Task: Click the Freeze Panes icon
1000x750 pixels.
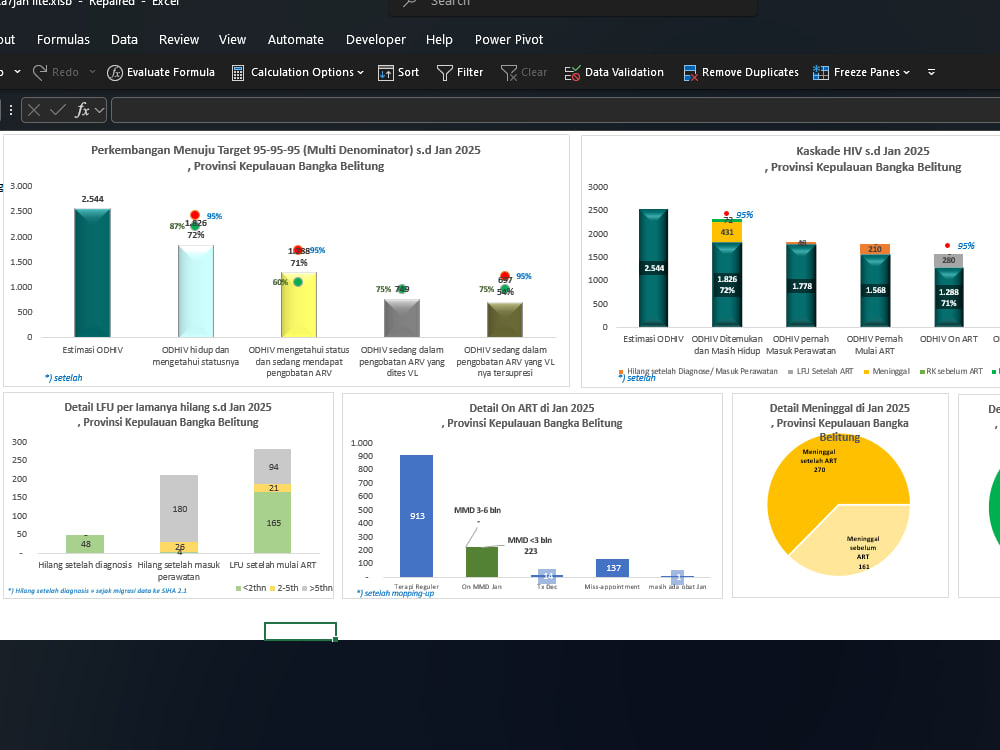Action: coord(821,73)
